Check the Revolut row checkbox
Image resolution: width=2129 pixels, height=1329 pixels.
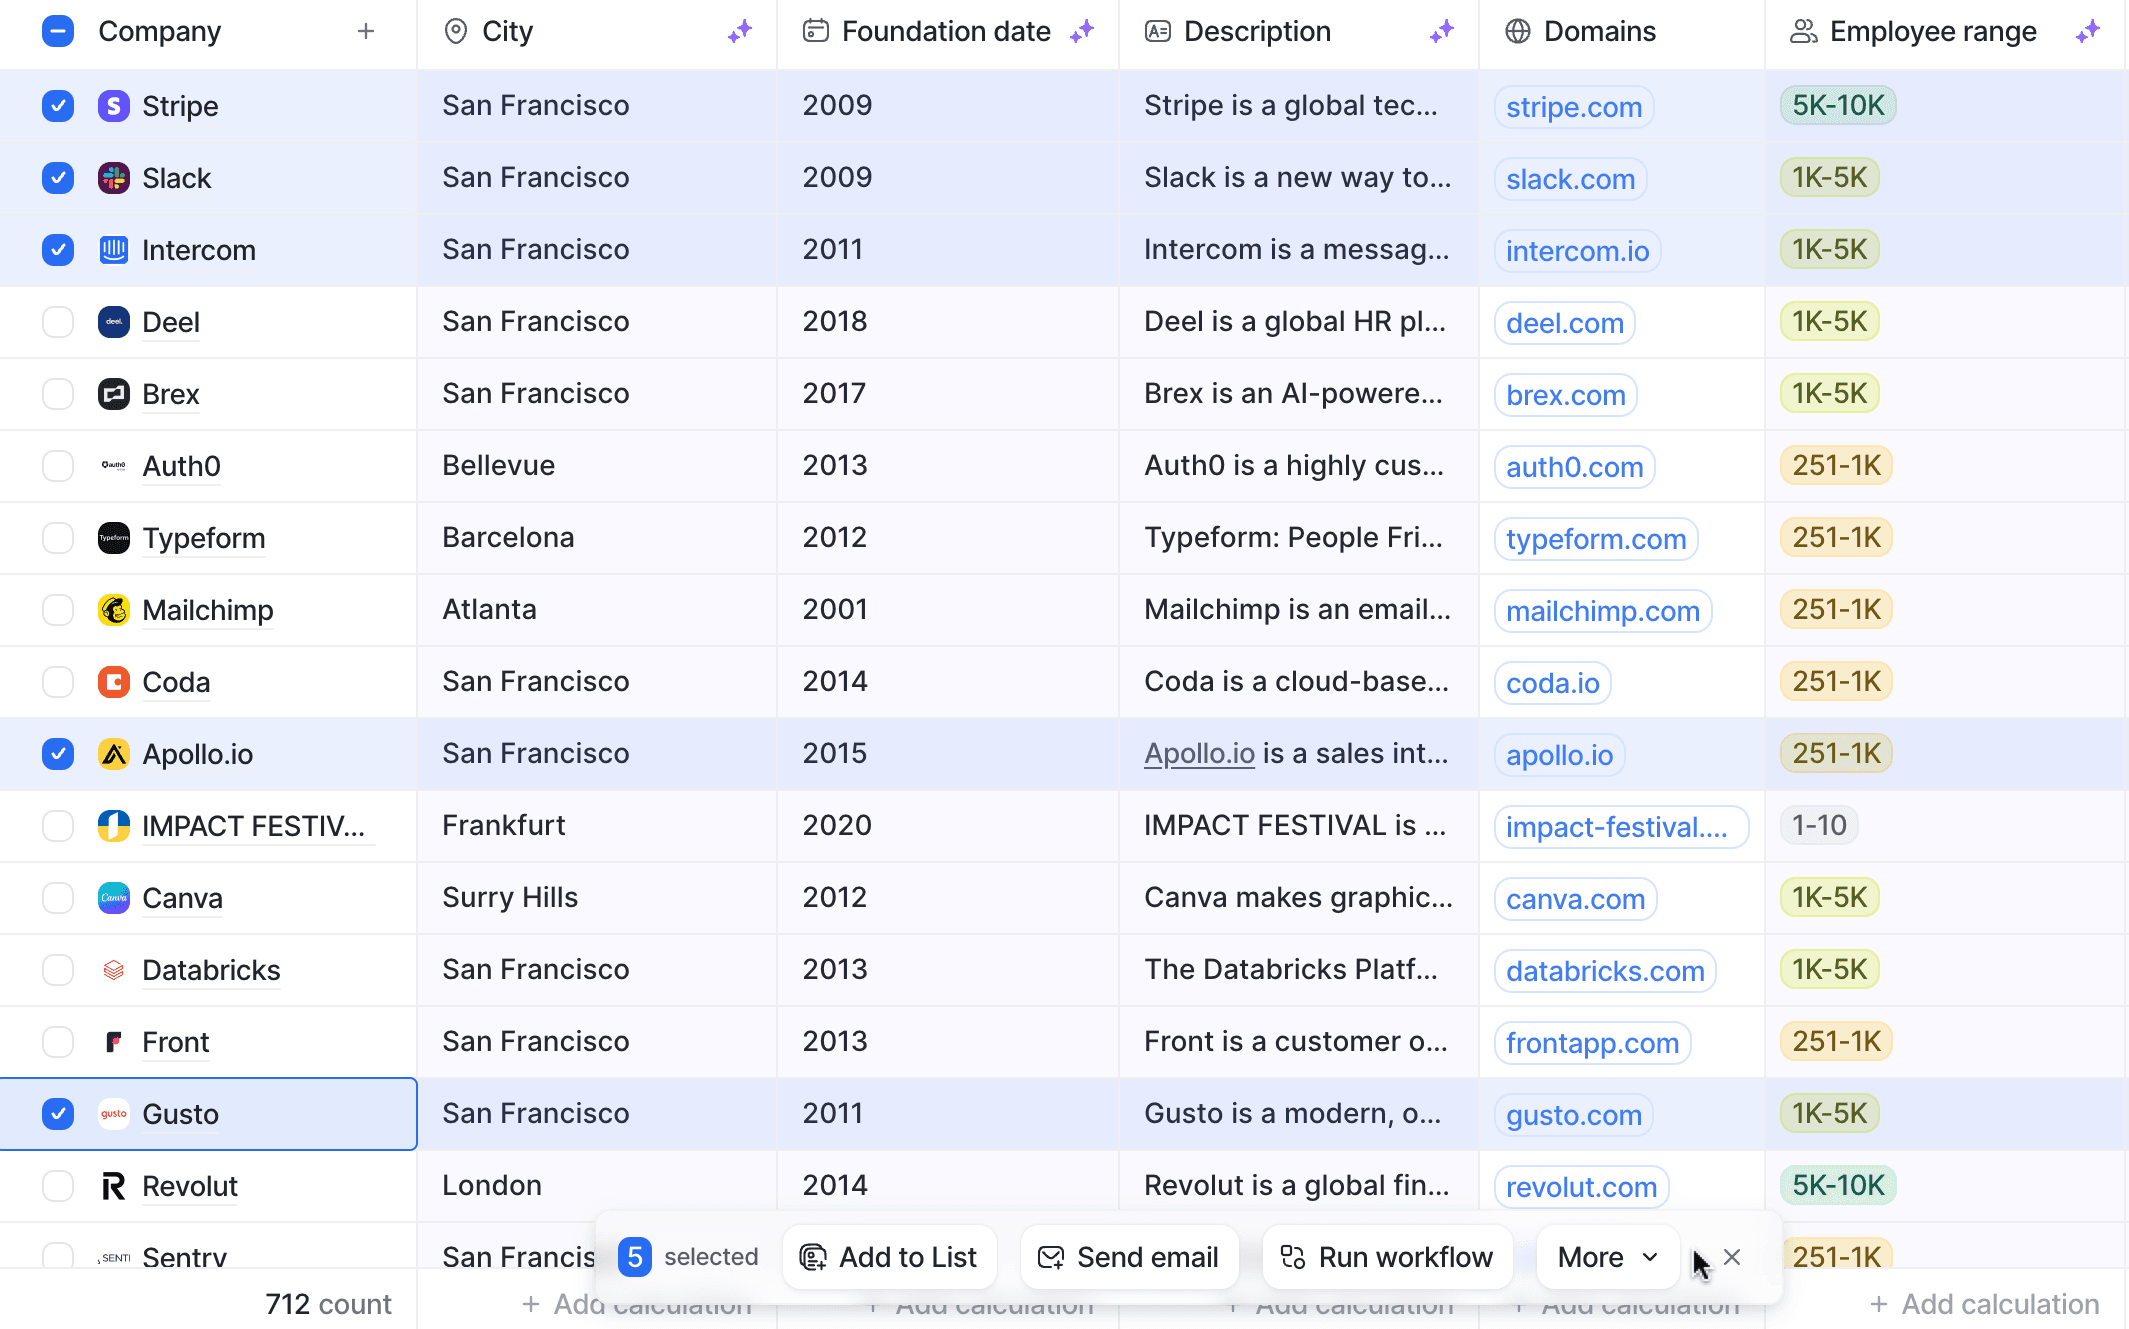(x=58, y=1186)
